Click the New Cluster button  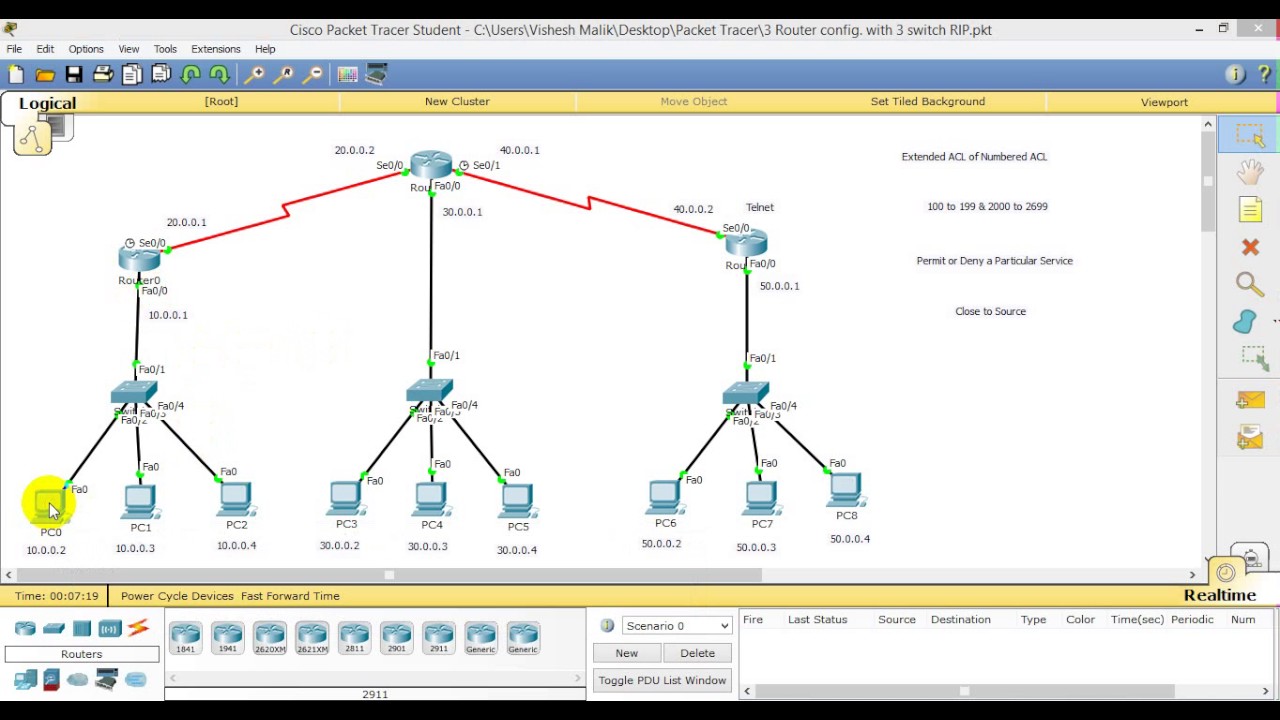[x=457, y=101]
